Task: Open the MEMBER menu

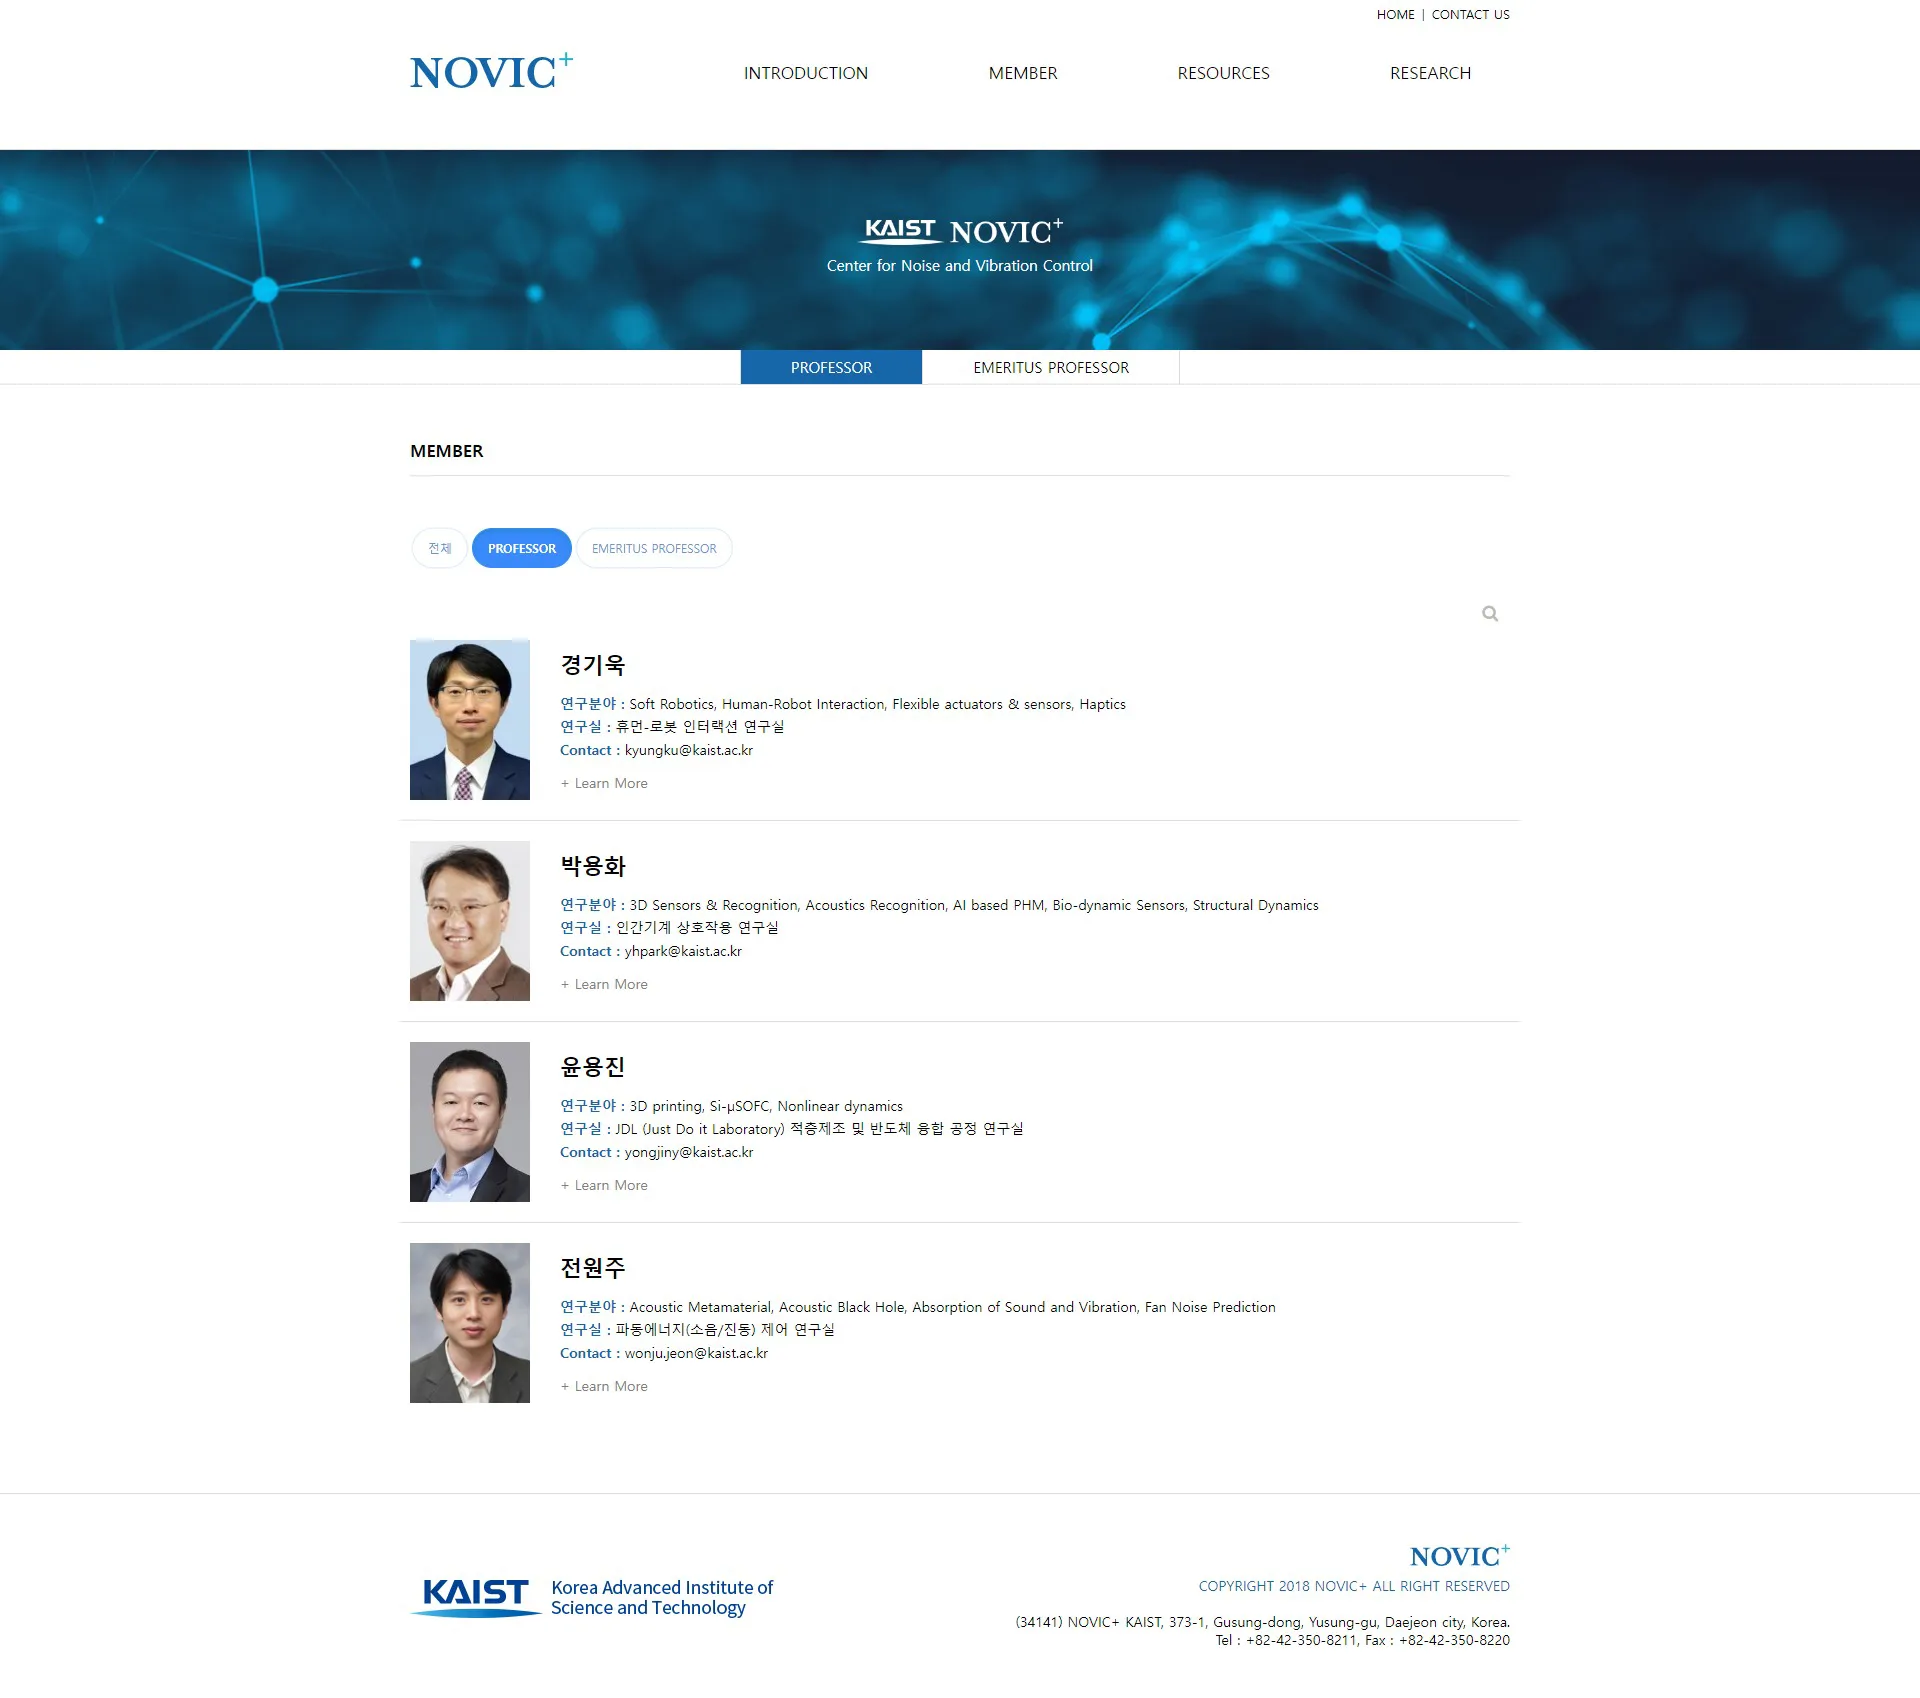Action: tap(1023, 73)
